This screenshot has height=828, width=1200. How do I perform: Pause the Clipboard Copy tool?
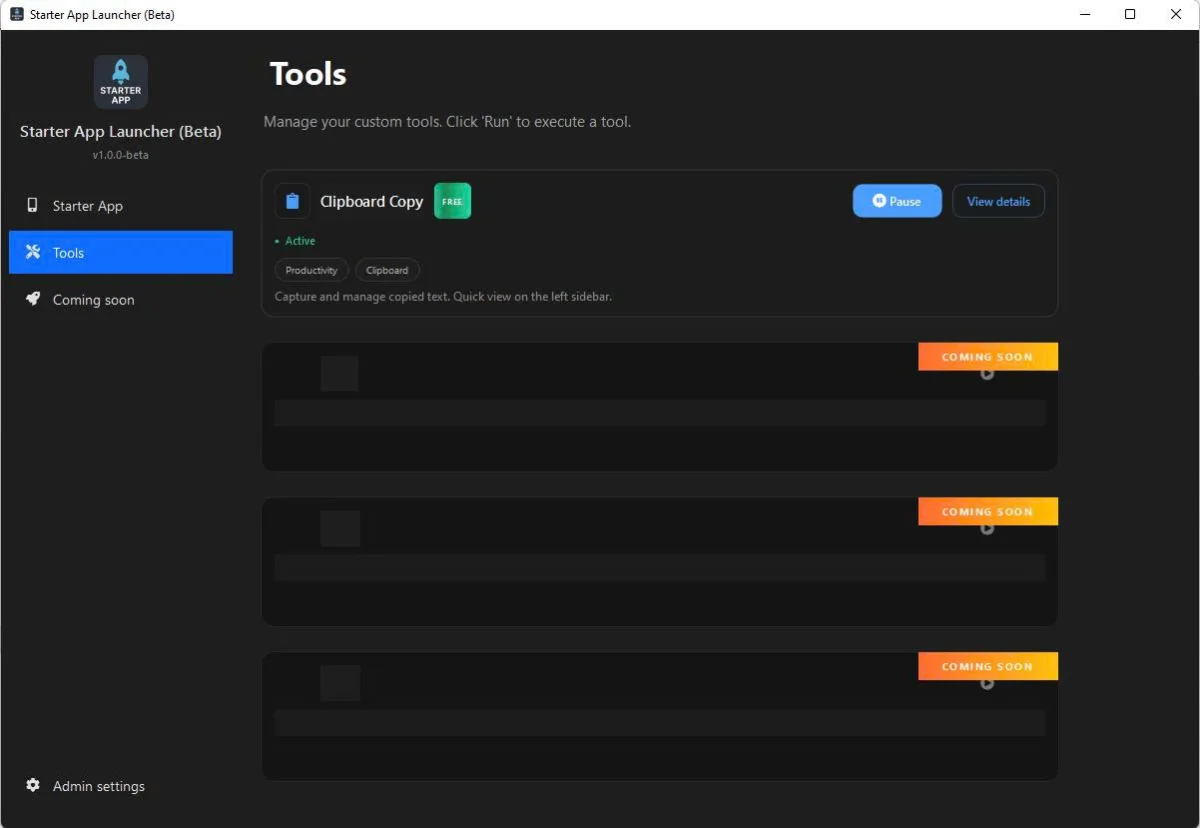click(x=896, y=200)
